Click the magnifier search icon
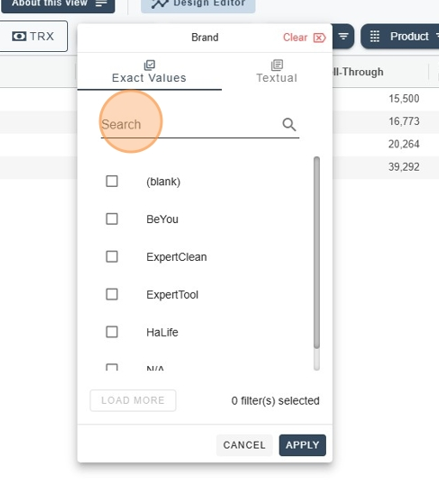 [x=289, y=125]
